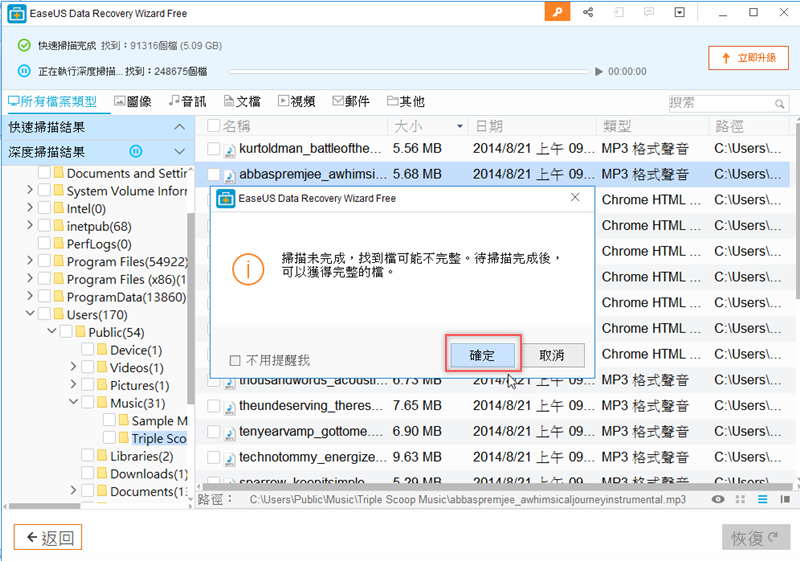Switch to the 文檔 file type tab
Viewport: 800px width, 561px height.
[x=241, y=101]
